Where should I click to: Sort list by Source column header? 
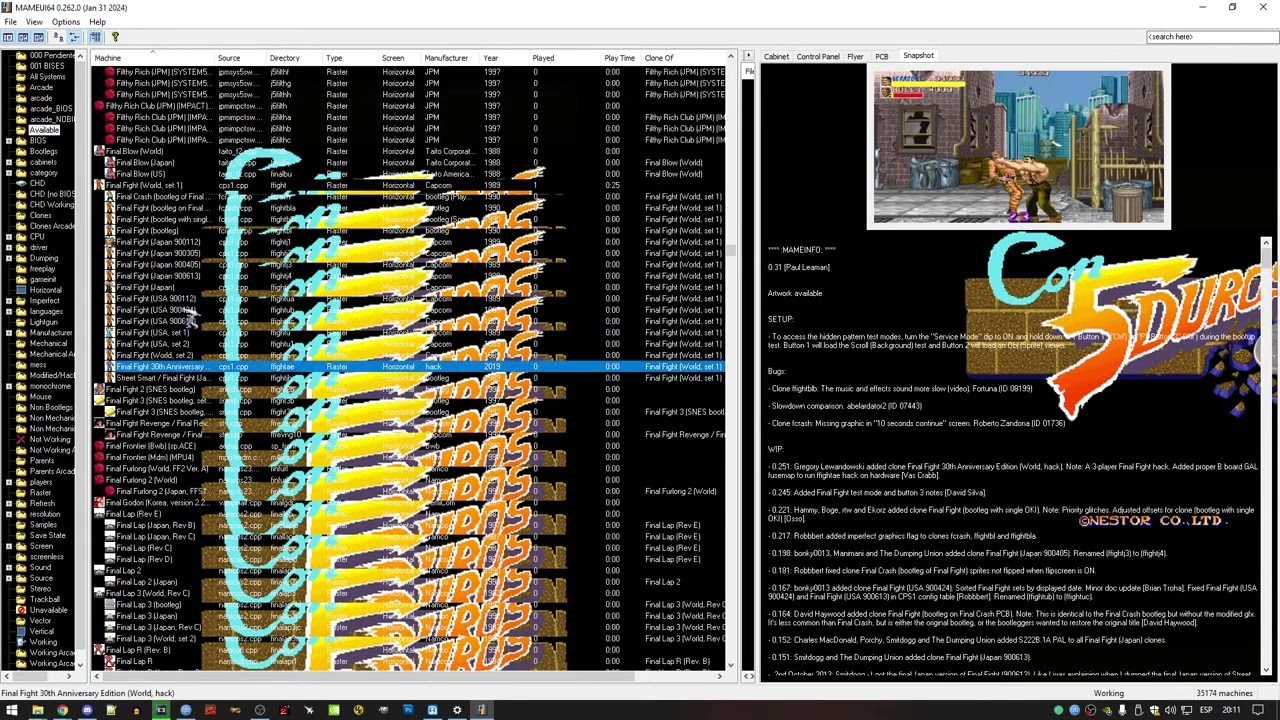click(x=241, y=58)
